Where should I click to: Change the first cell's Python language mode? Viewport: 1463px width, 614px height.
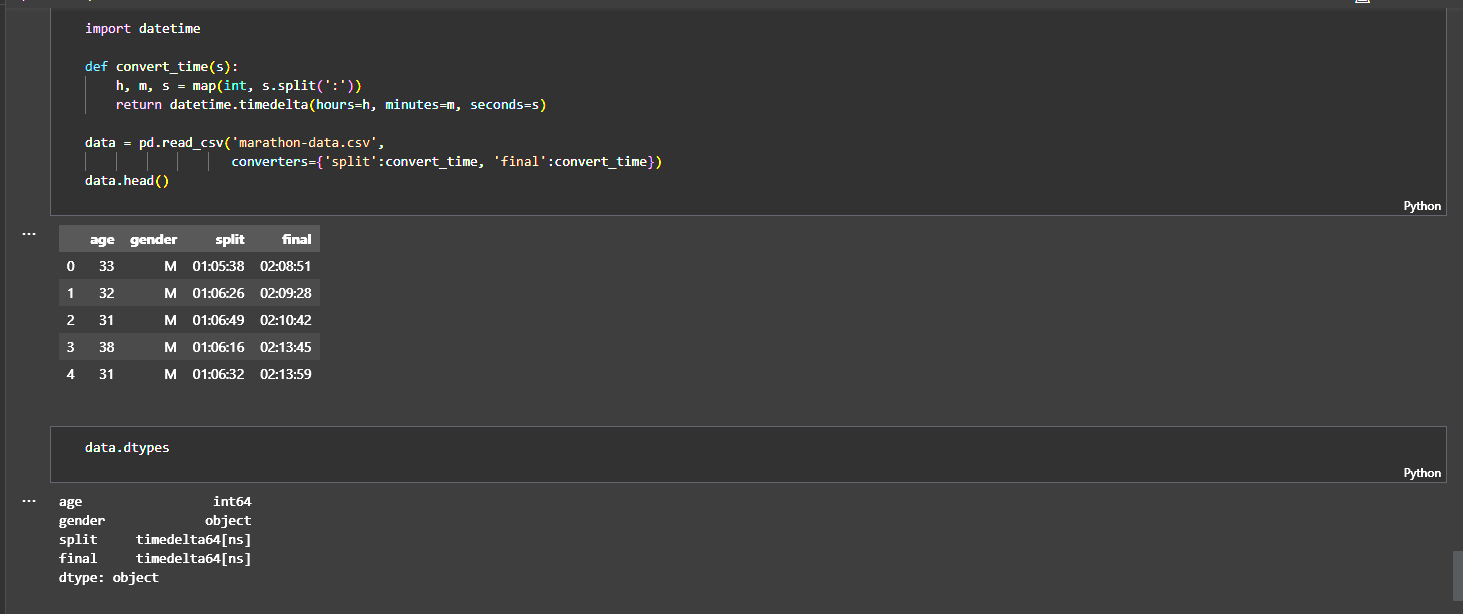pyautogui.click(x=1422, y=206)
